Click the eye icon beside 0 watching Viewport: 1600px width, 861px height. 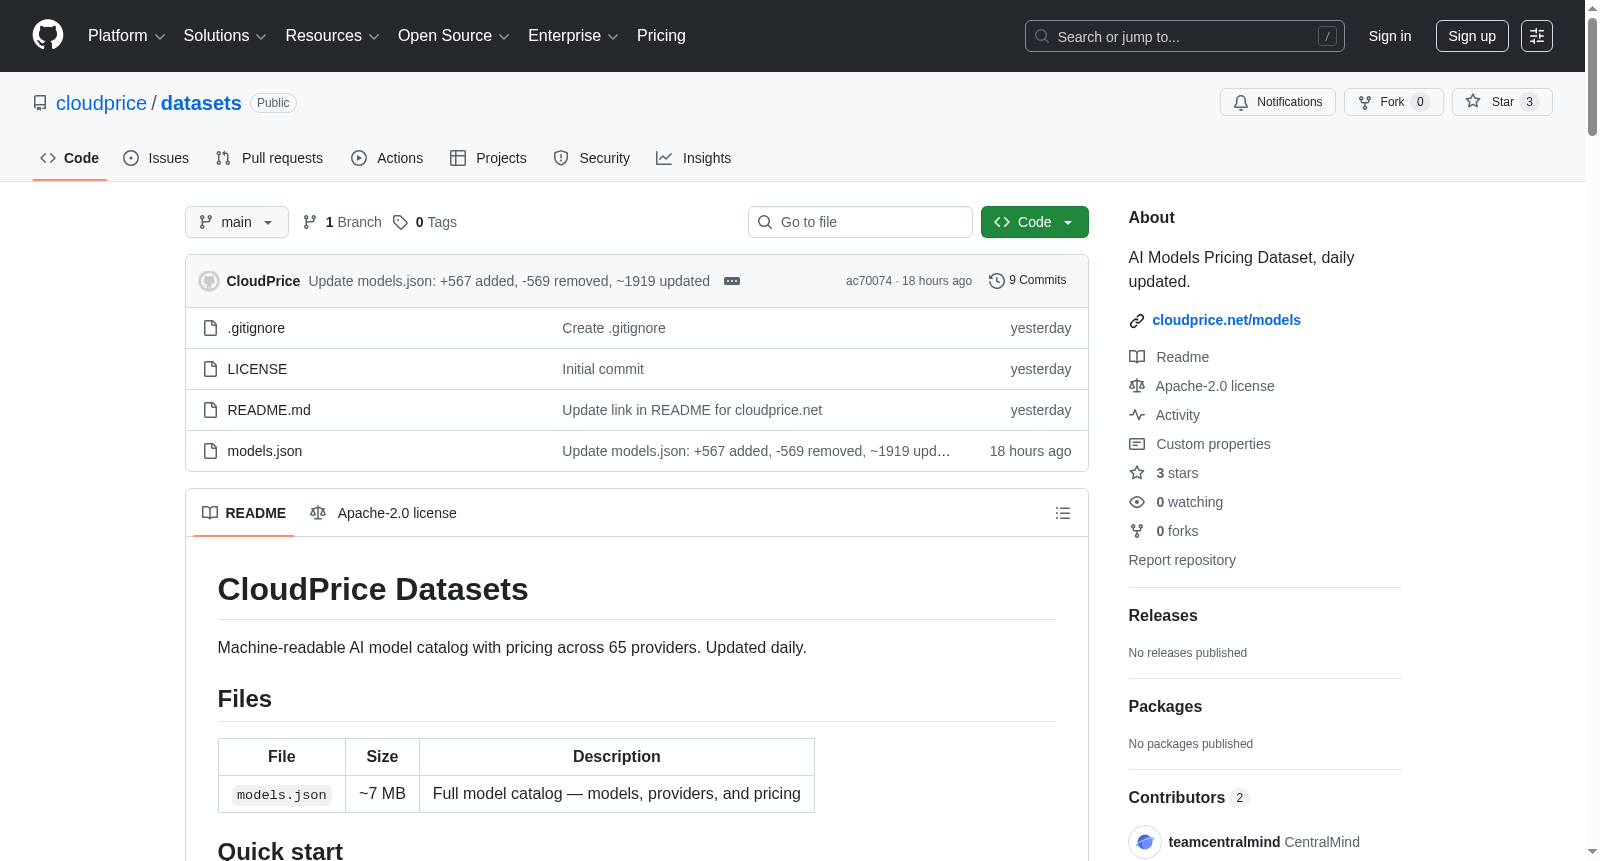pos(1137,502)
